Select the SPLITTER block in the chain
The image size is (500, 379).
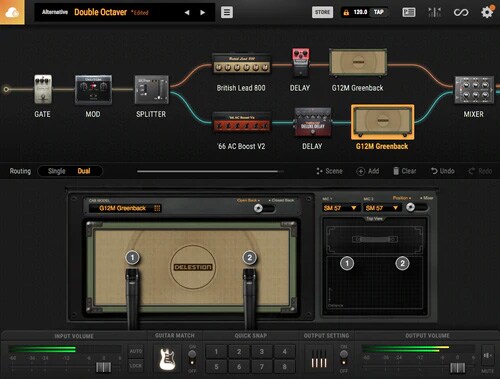coord(152,90)
